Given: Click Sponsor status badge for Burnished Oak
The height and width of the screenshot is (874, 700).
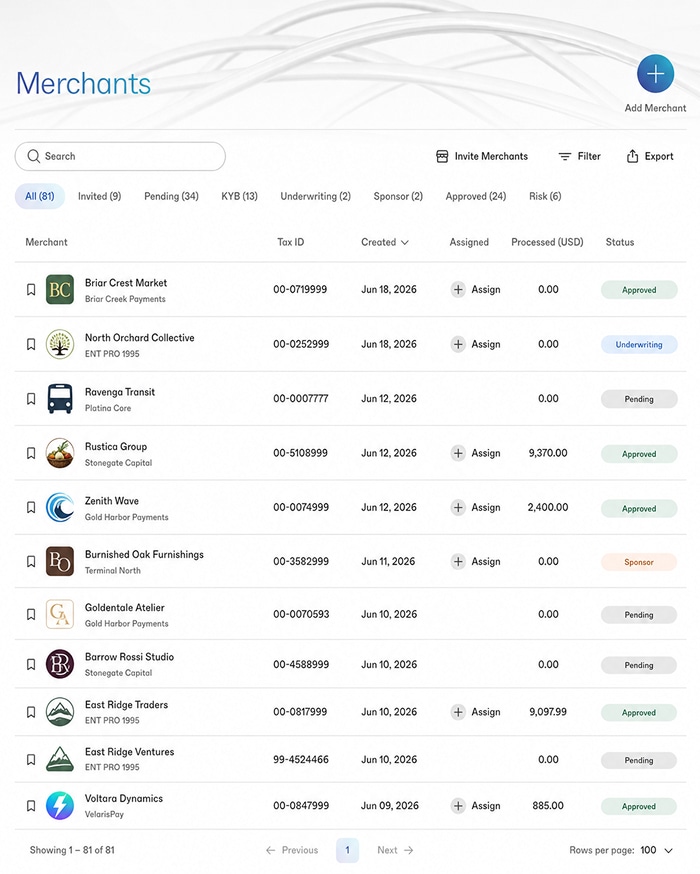Looking at the screenshot, I should click(x=639, y=562).
